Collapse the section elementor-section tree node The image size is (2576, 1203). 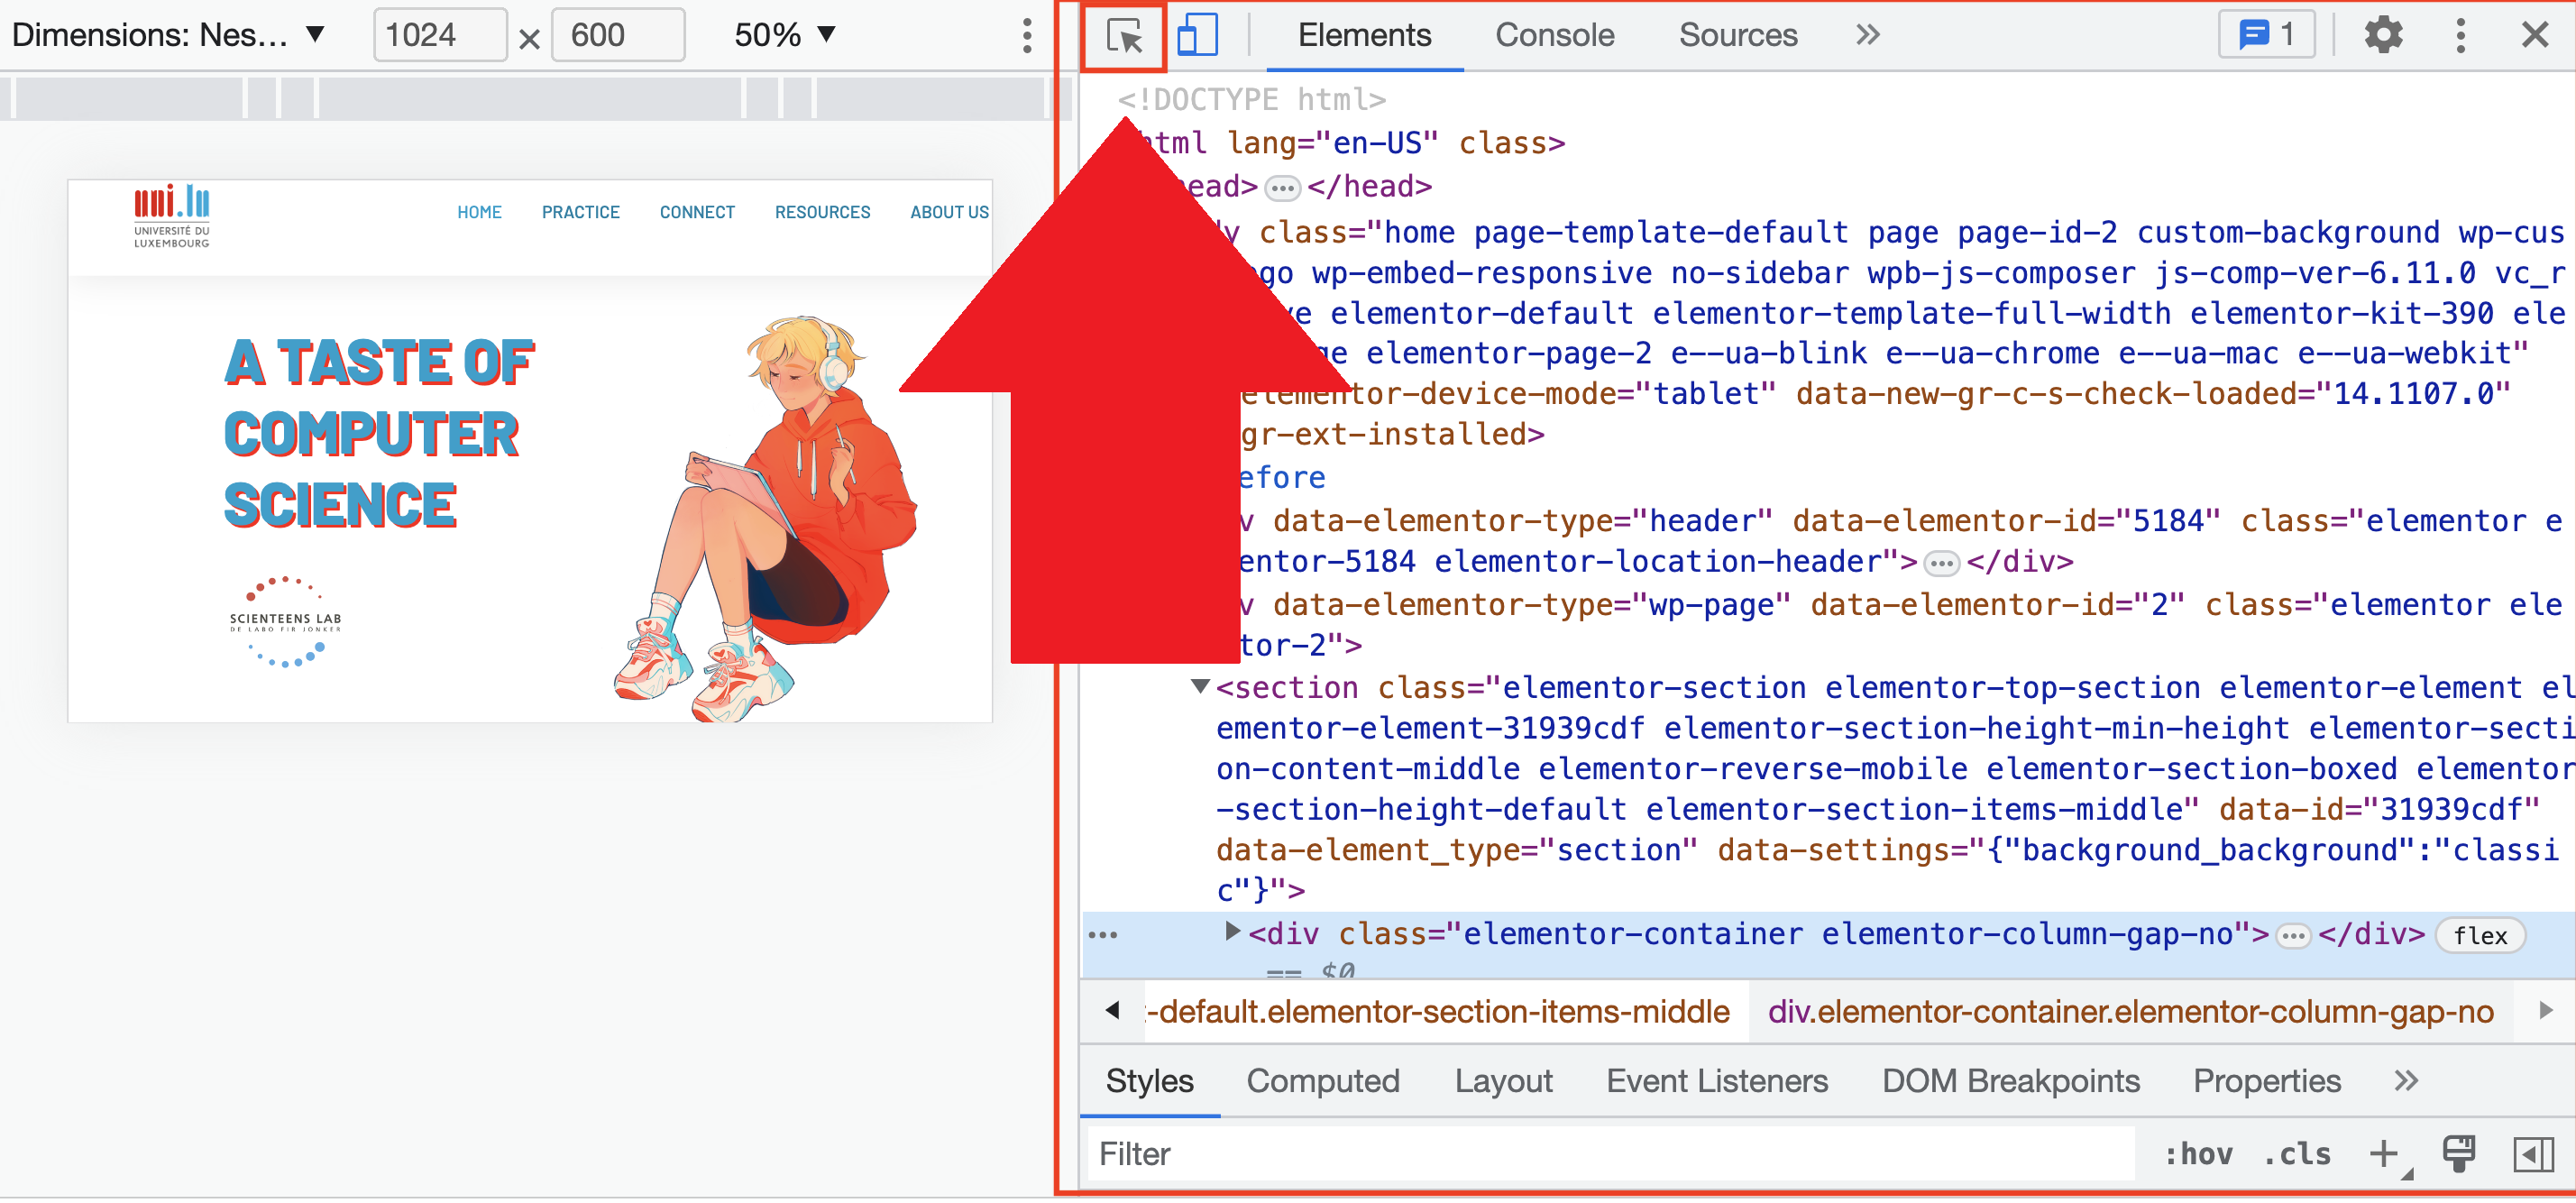1200,687
